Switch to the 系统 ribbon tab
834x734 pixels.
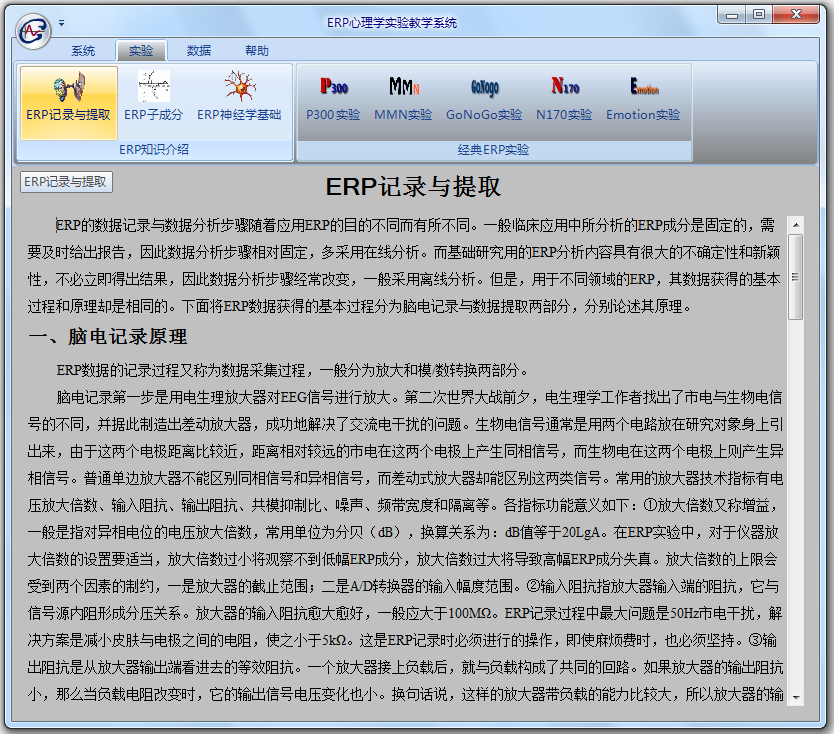point(83,51)
